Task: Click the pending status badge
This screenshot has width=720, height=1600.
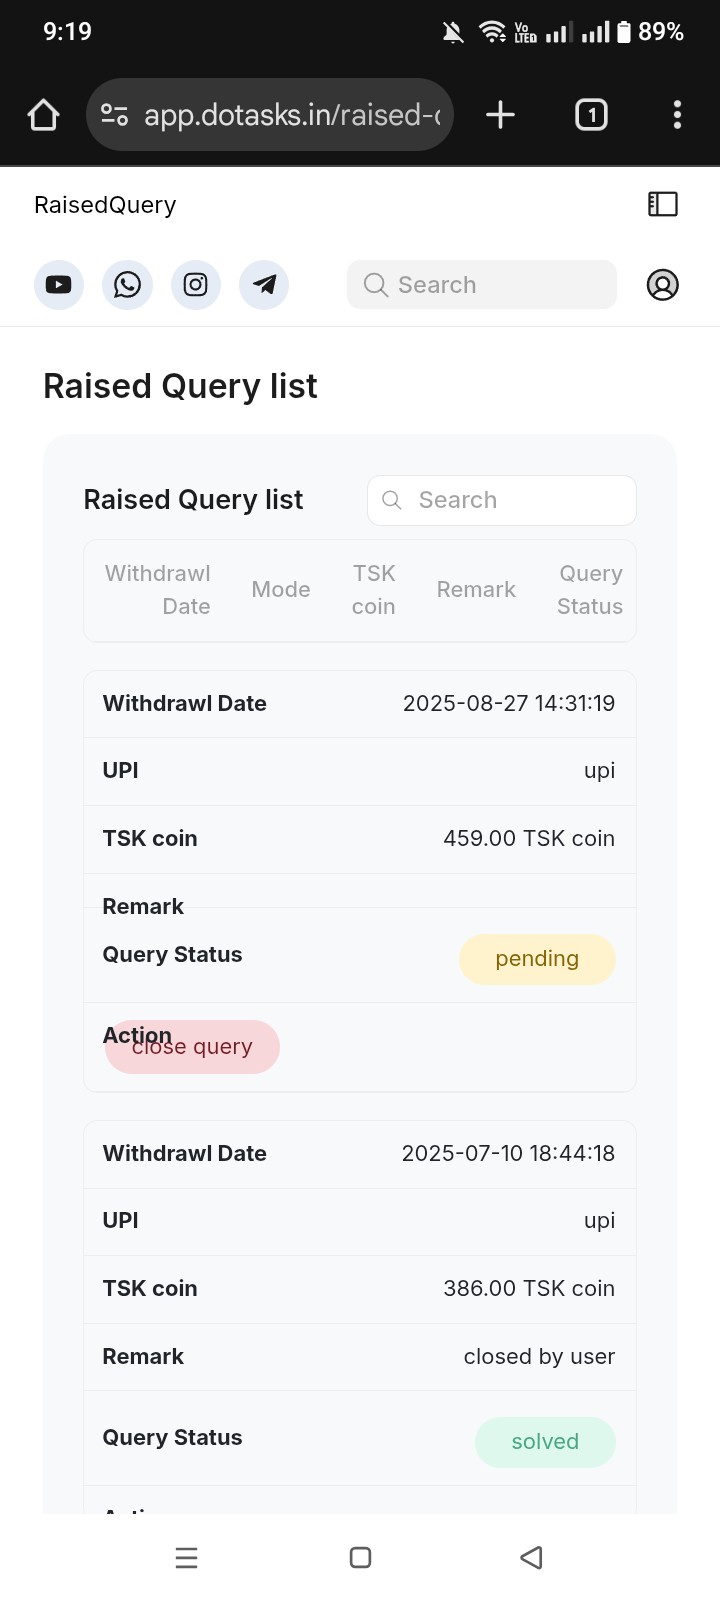Action: point(537,959)
